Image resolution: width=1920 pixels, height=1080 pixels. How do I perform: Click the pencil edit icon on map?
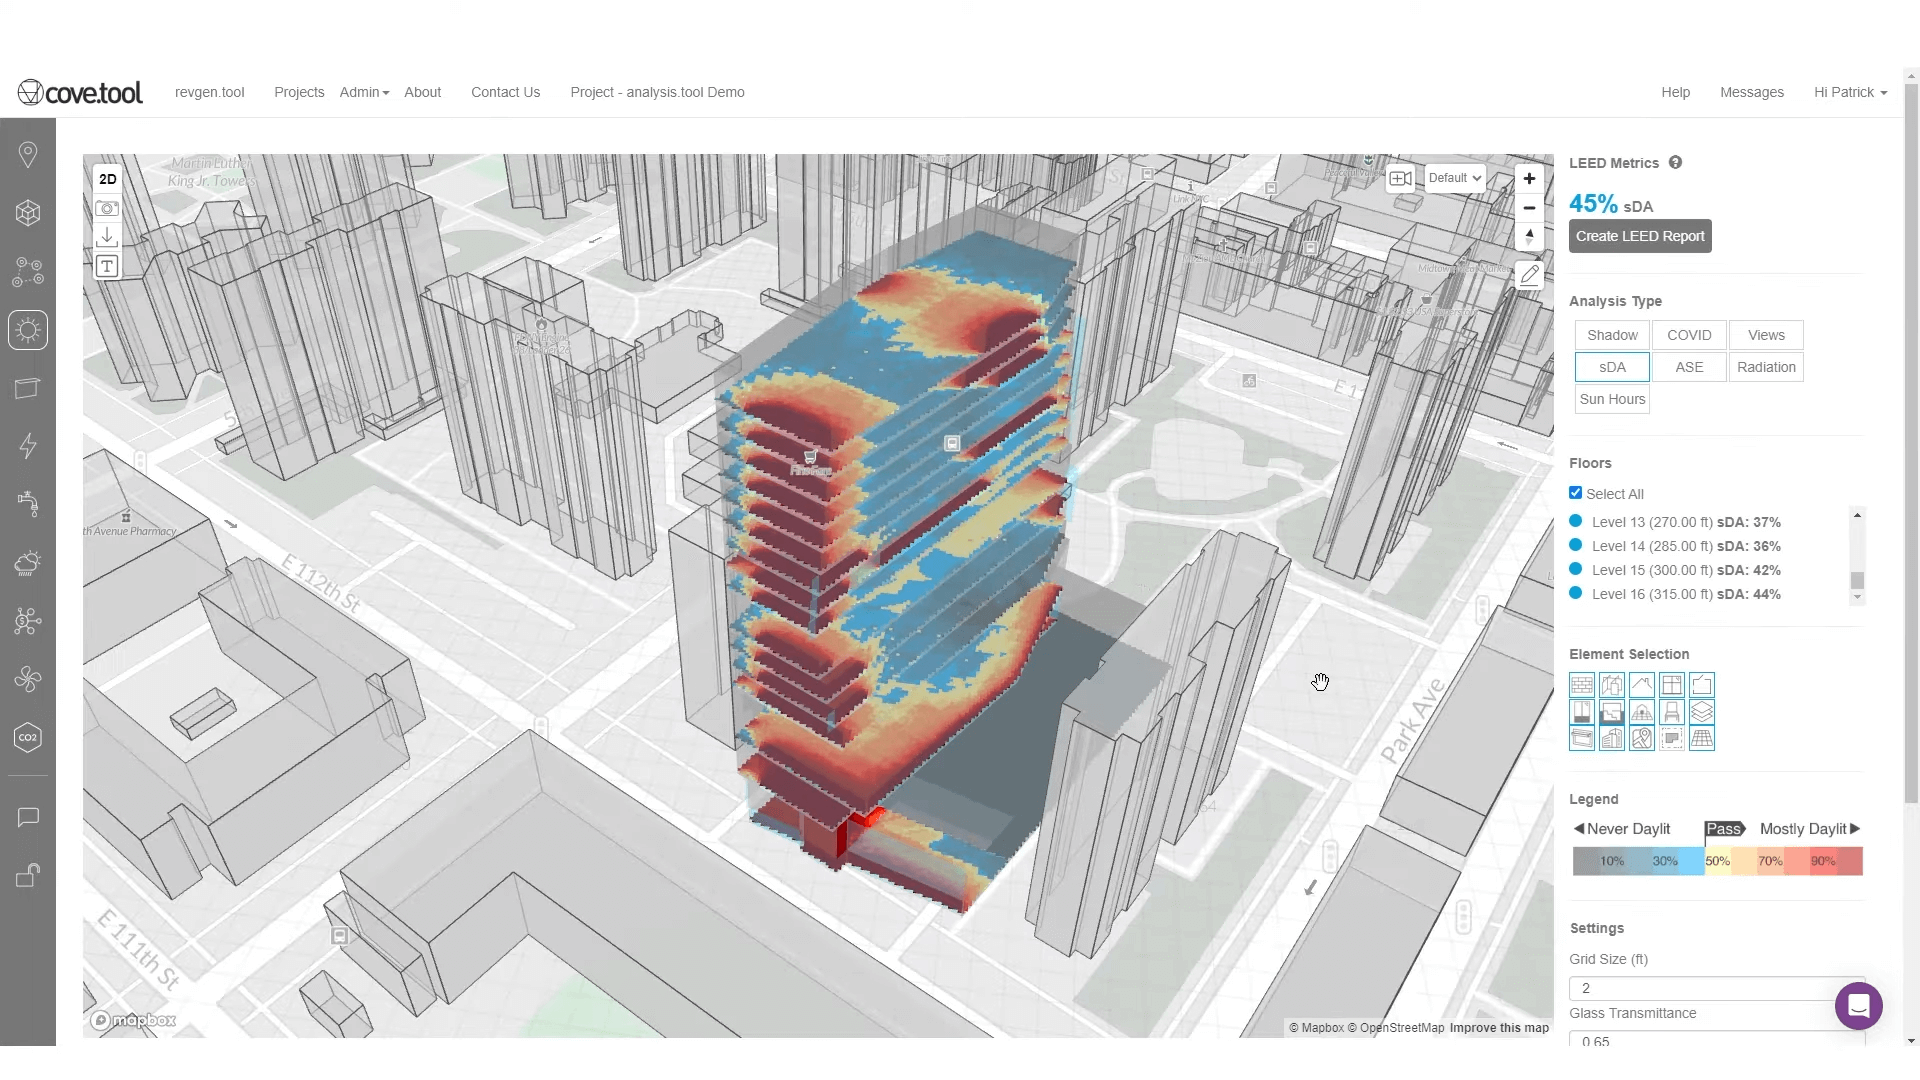coord(1529,275)
